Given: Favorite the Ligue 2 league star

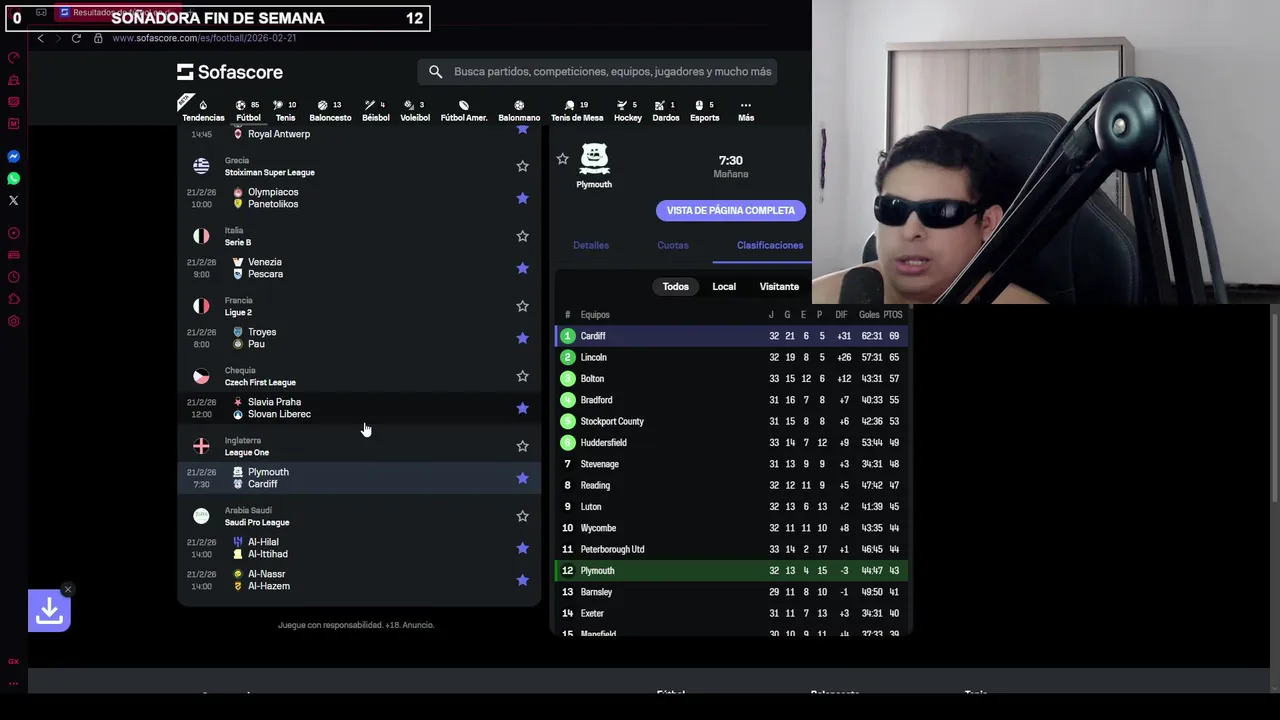Looking at the screenshot, I should point(522,306).
